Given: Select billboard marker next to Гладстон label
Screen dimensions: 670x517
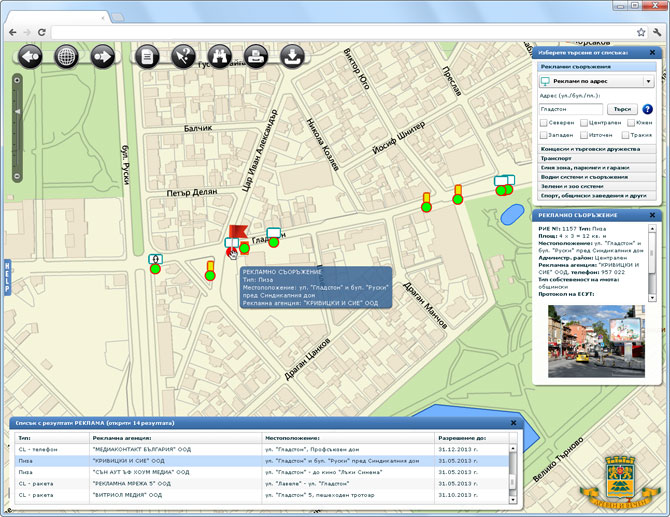Looking at the screenshot, I should pos(273,238).
